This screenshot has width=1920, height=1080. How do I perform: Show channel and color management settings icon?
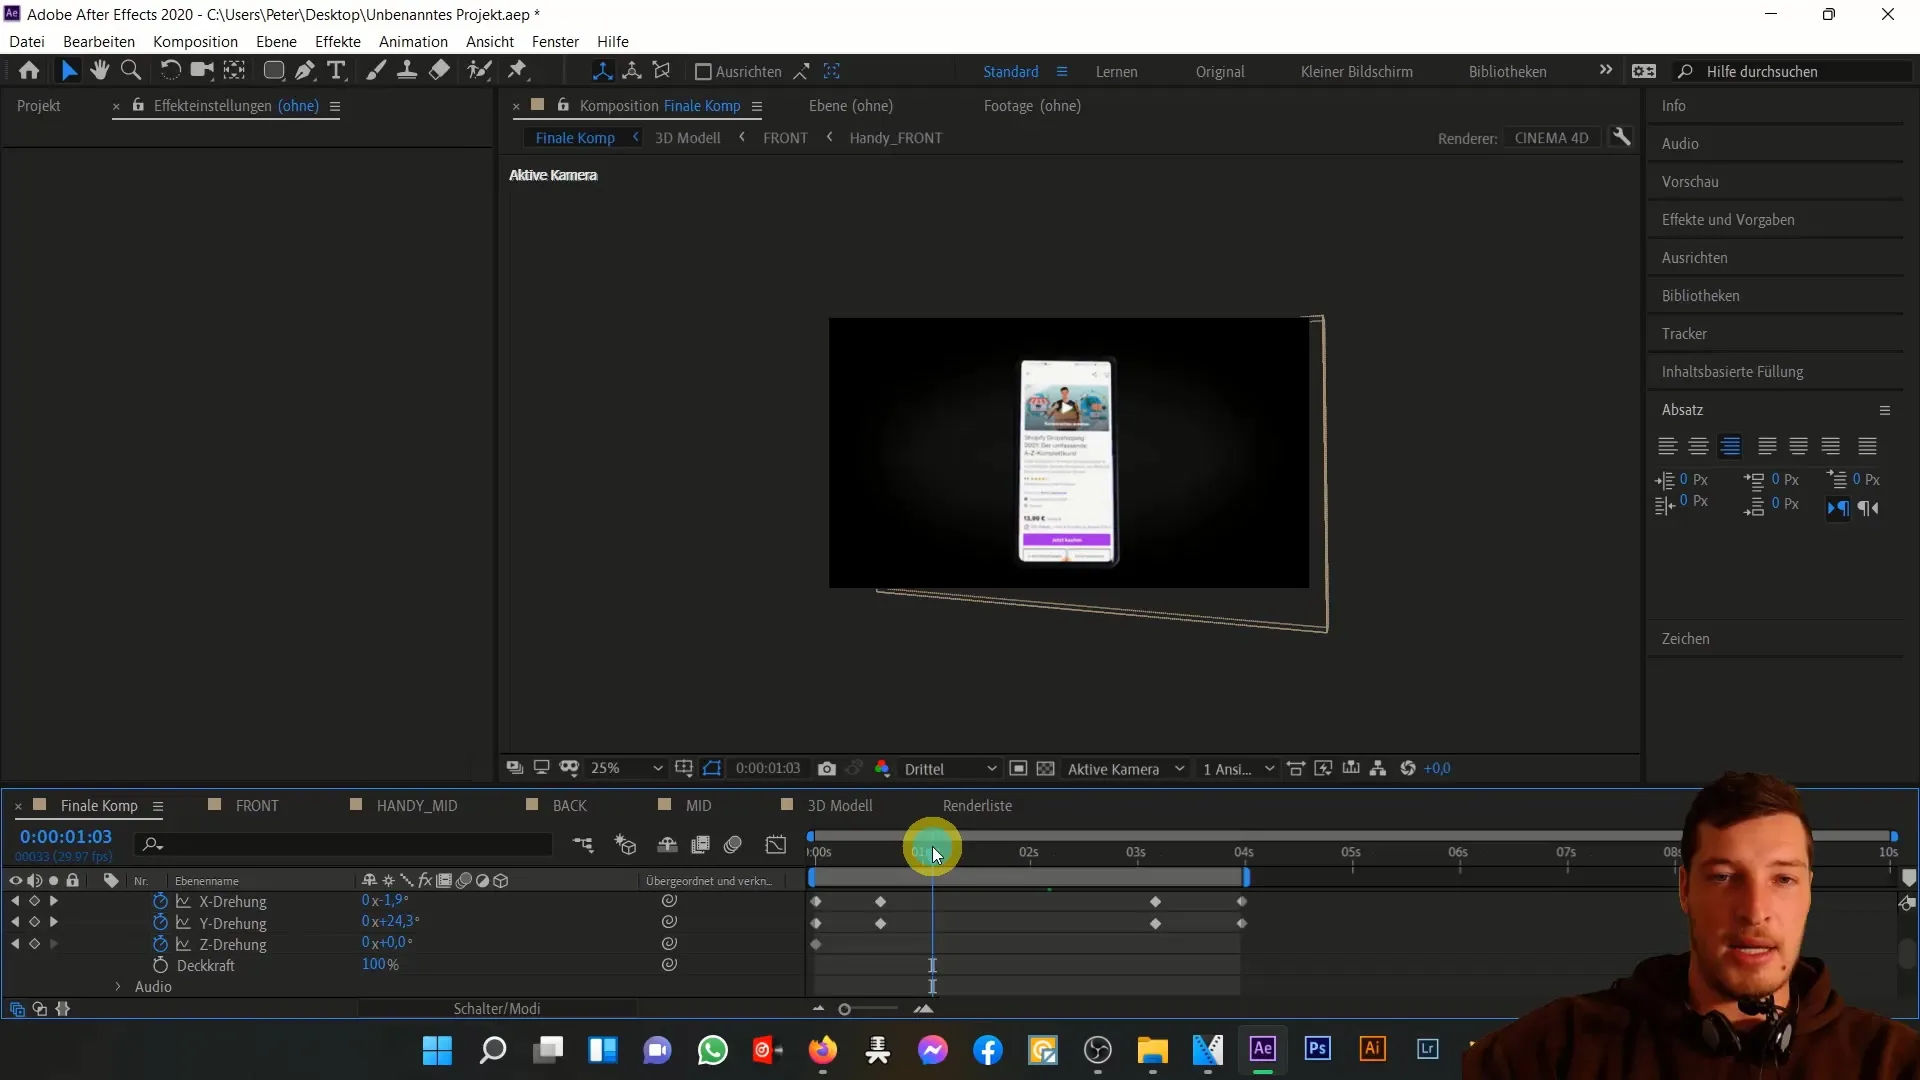click(x=882, y=769)
